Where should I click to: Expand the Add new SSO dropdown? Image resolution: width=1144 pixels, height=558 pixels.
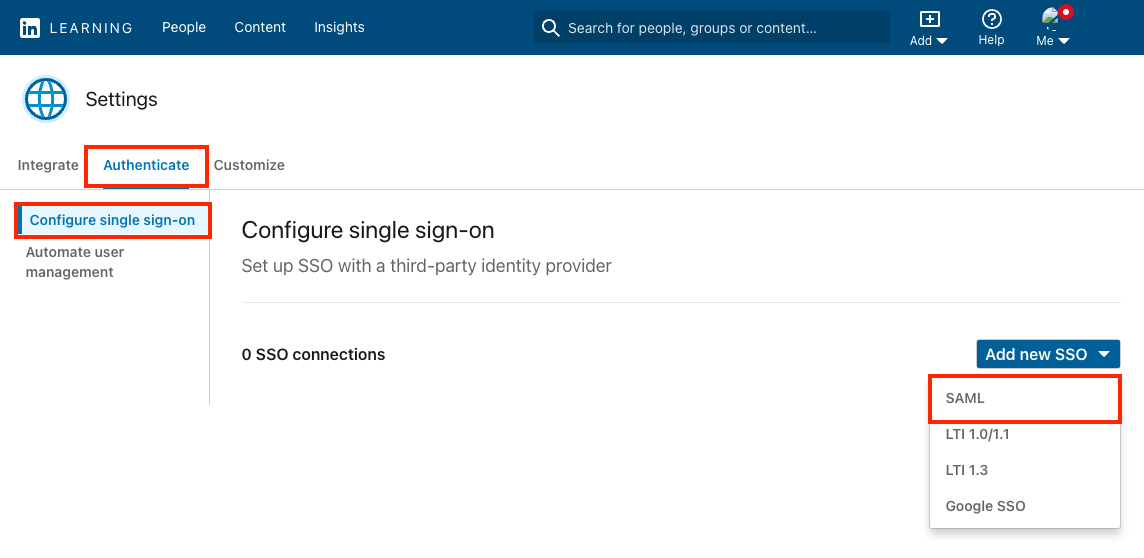[1047, 354]
